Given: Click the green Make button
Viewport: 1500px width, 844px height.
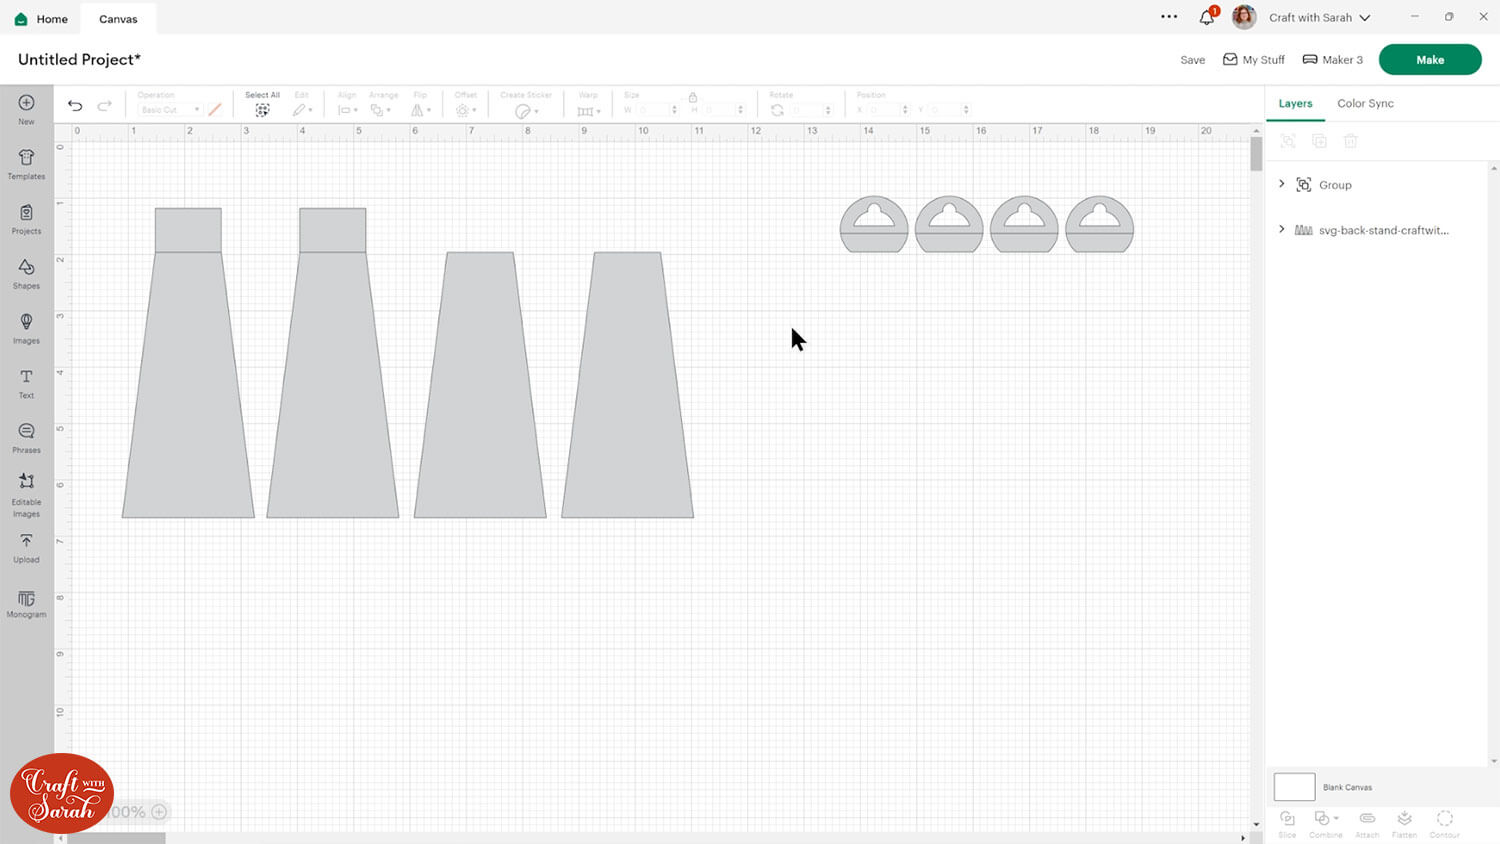Looking at the screenshot, I should 1430,60.
